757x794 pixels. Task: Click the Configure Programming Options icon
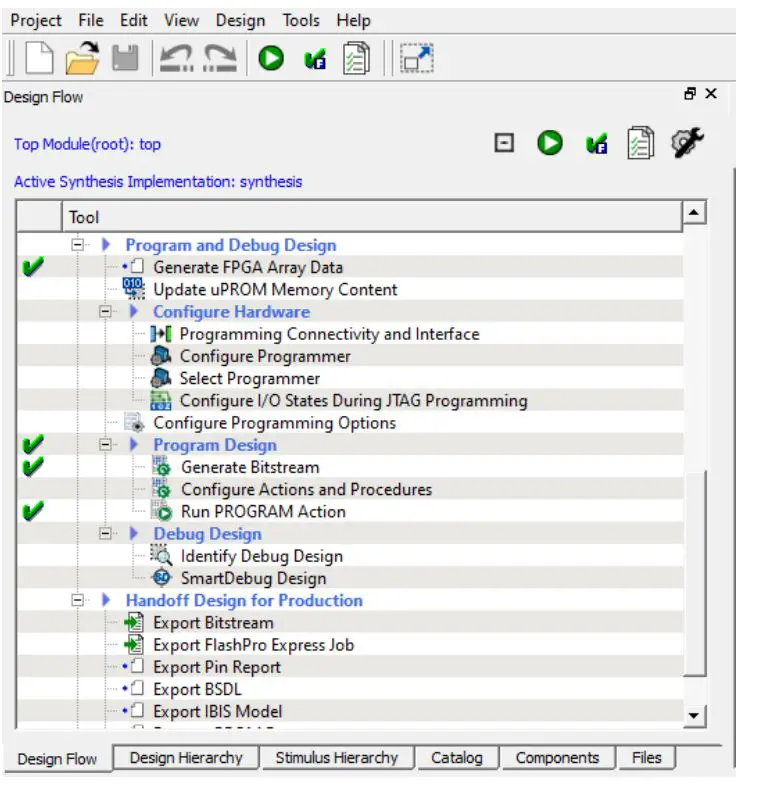[x=135, y=423]
